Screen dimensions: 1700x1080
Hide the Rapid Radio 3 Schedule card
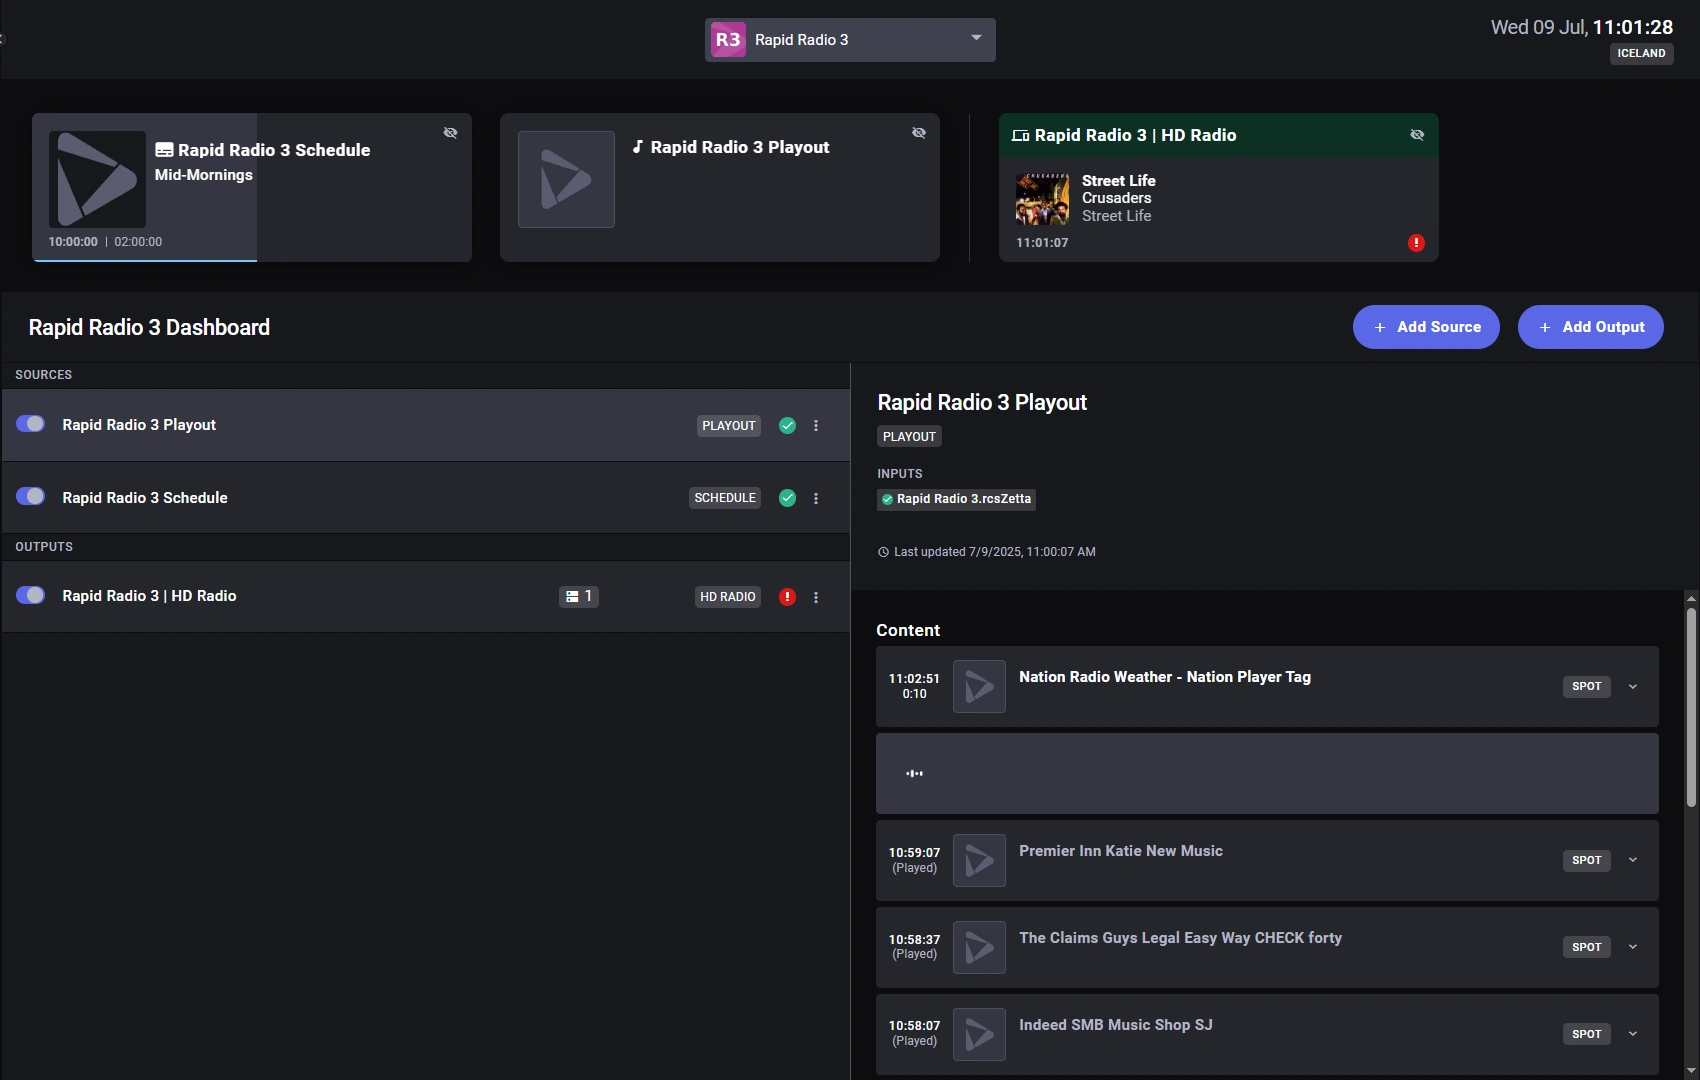tap(451, 133)
